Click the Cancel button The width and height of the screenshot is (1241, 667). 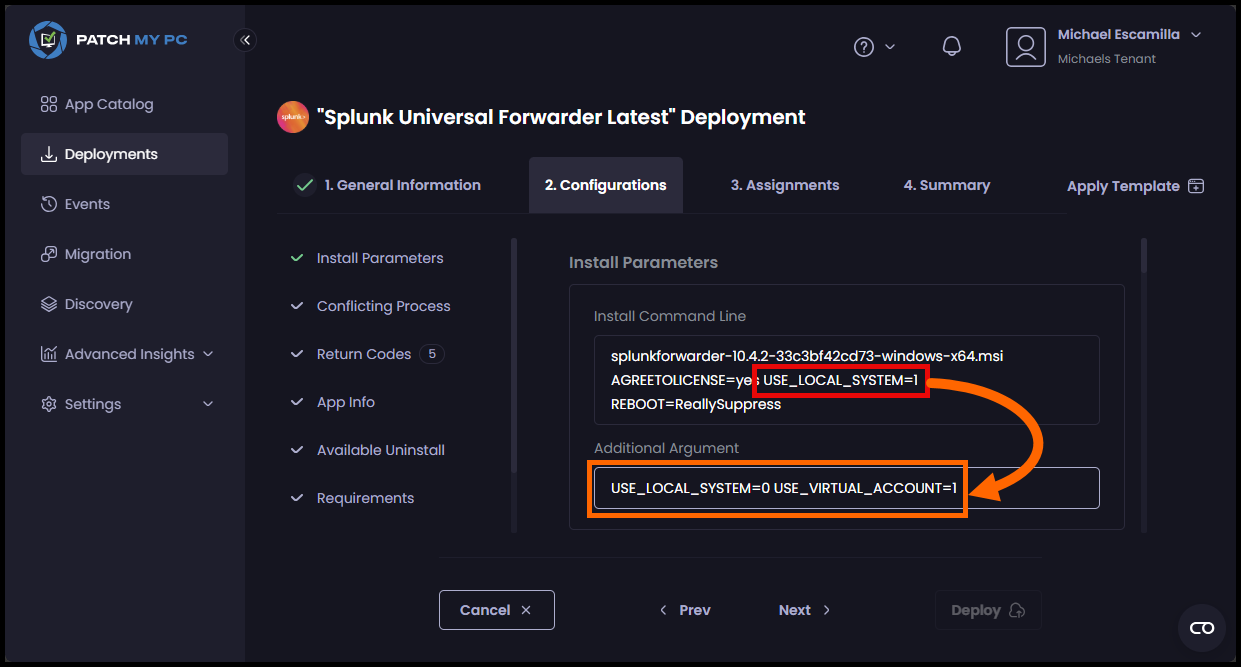point(496,610)
